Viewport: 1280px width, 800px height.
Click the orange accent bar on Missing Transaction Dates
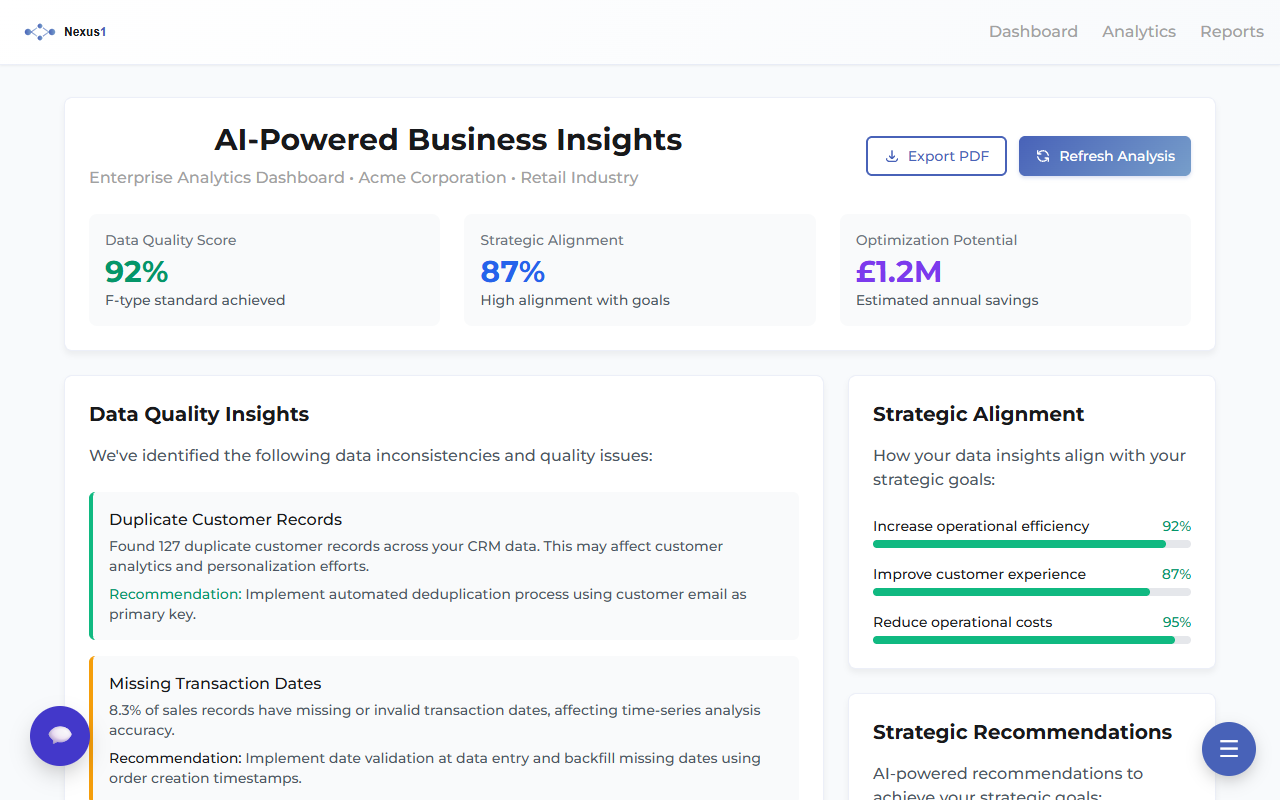tap(92, 730)
